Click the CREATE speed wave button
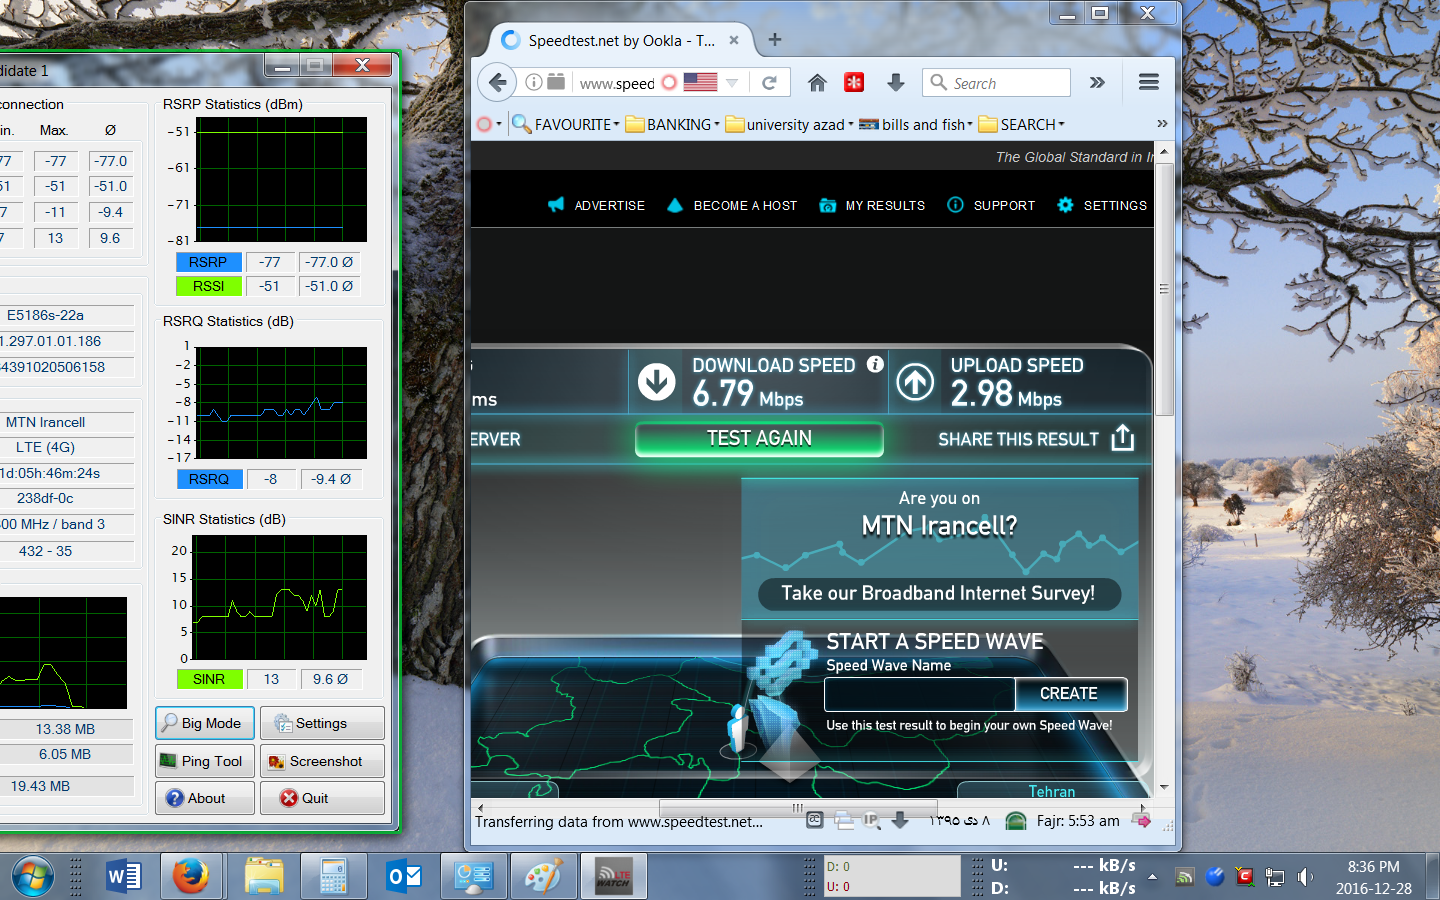 point(1070,694)
